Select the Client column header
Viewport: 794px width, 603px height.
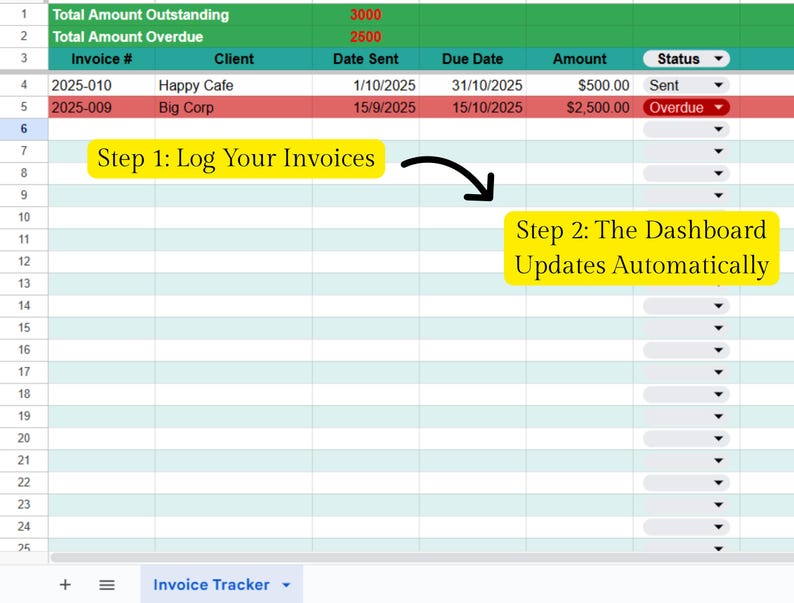(x=233, y=59)
